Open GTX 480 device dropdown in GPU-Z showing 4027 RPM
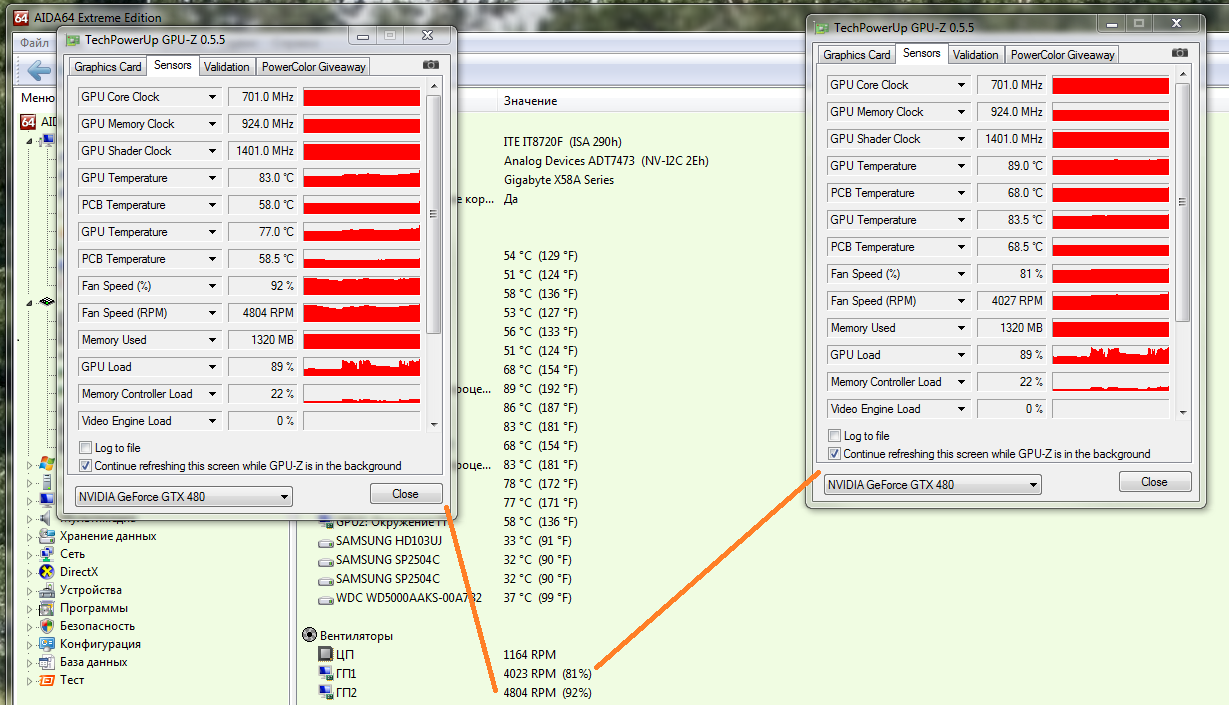The image size is (1229, 705). 933,484
